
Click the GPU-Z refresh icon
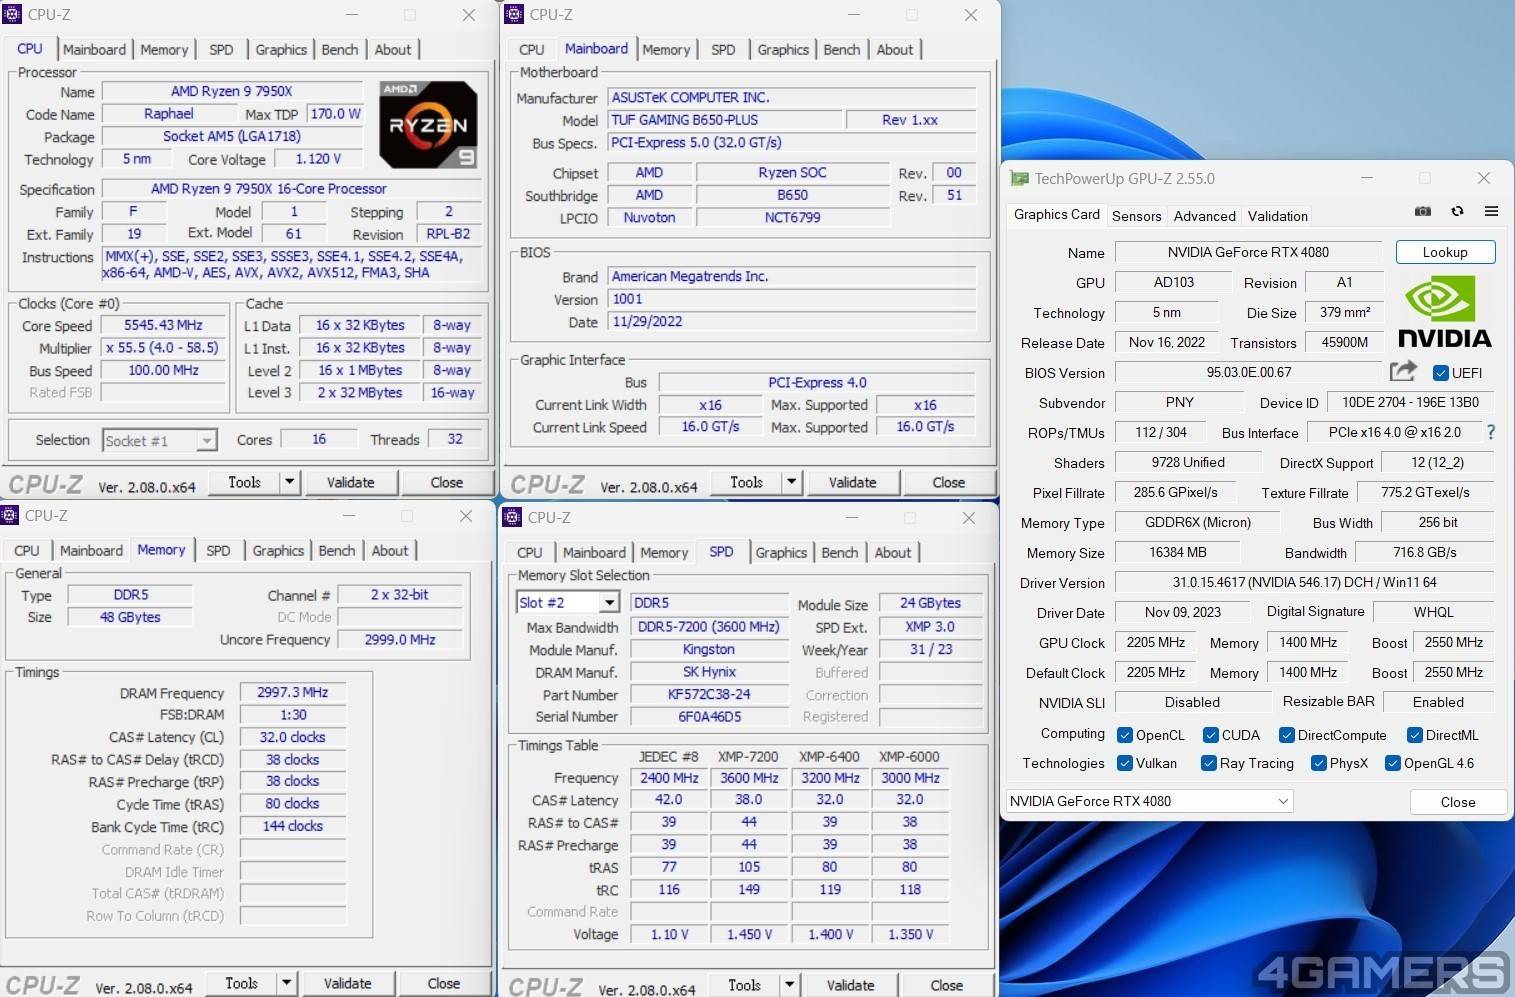click(1457, 212)
